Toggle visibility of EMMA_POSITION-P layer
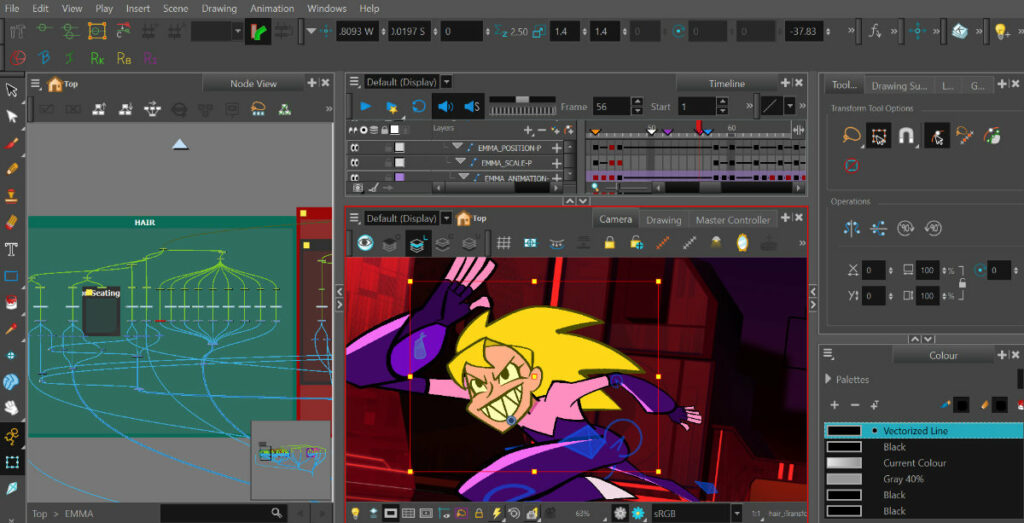Screen dimensions: 1024x523 tap(355, 148)
